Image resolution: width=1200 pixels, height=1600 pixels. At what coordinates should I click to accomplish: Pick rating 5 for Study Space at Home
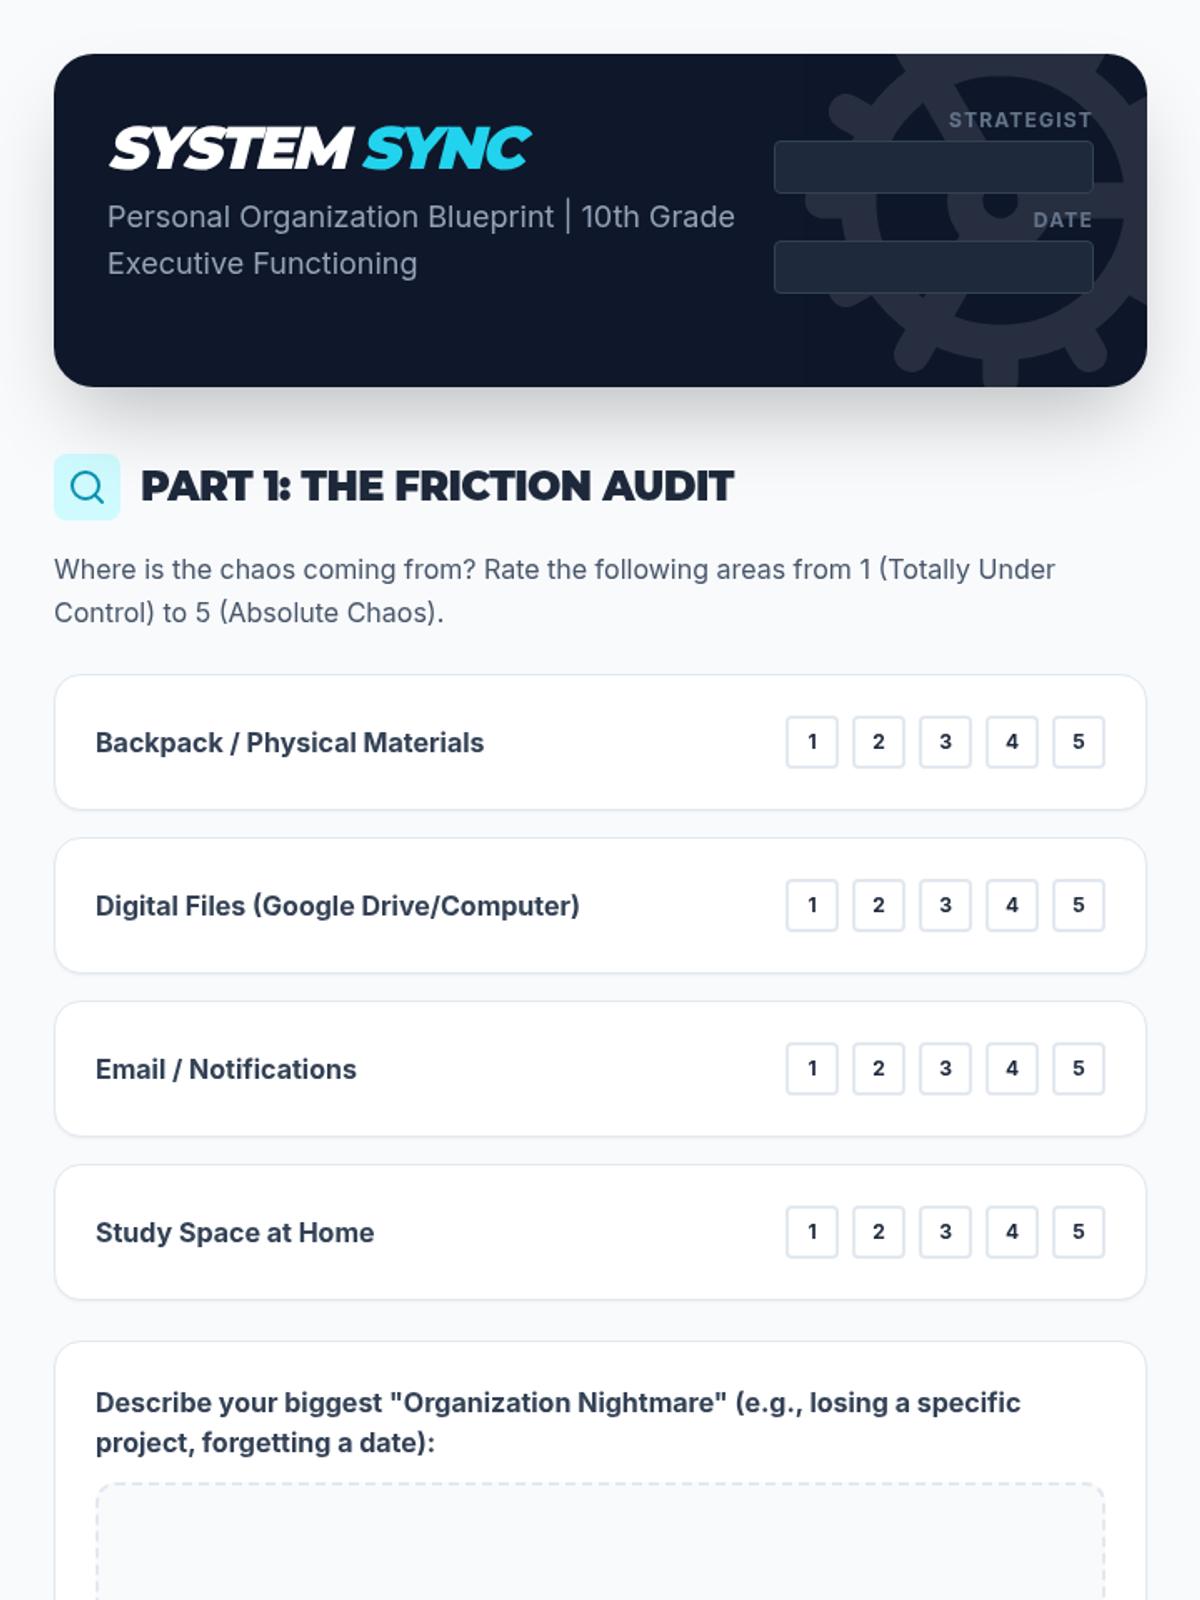pos(1078,1231)
